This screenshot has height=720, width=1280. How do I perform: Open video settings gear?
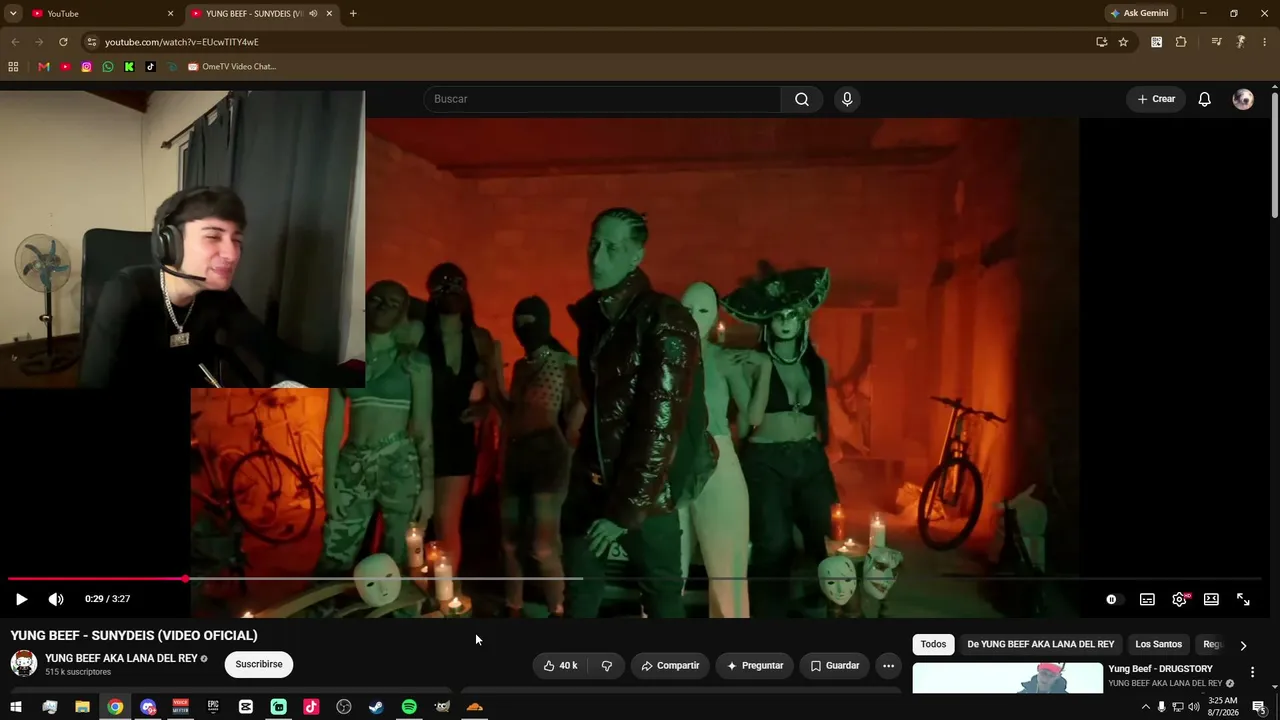coord(1180,599)
